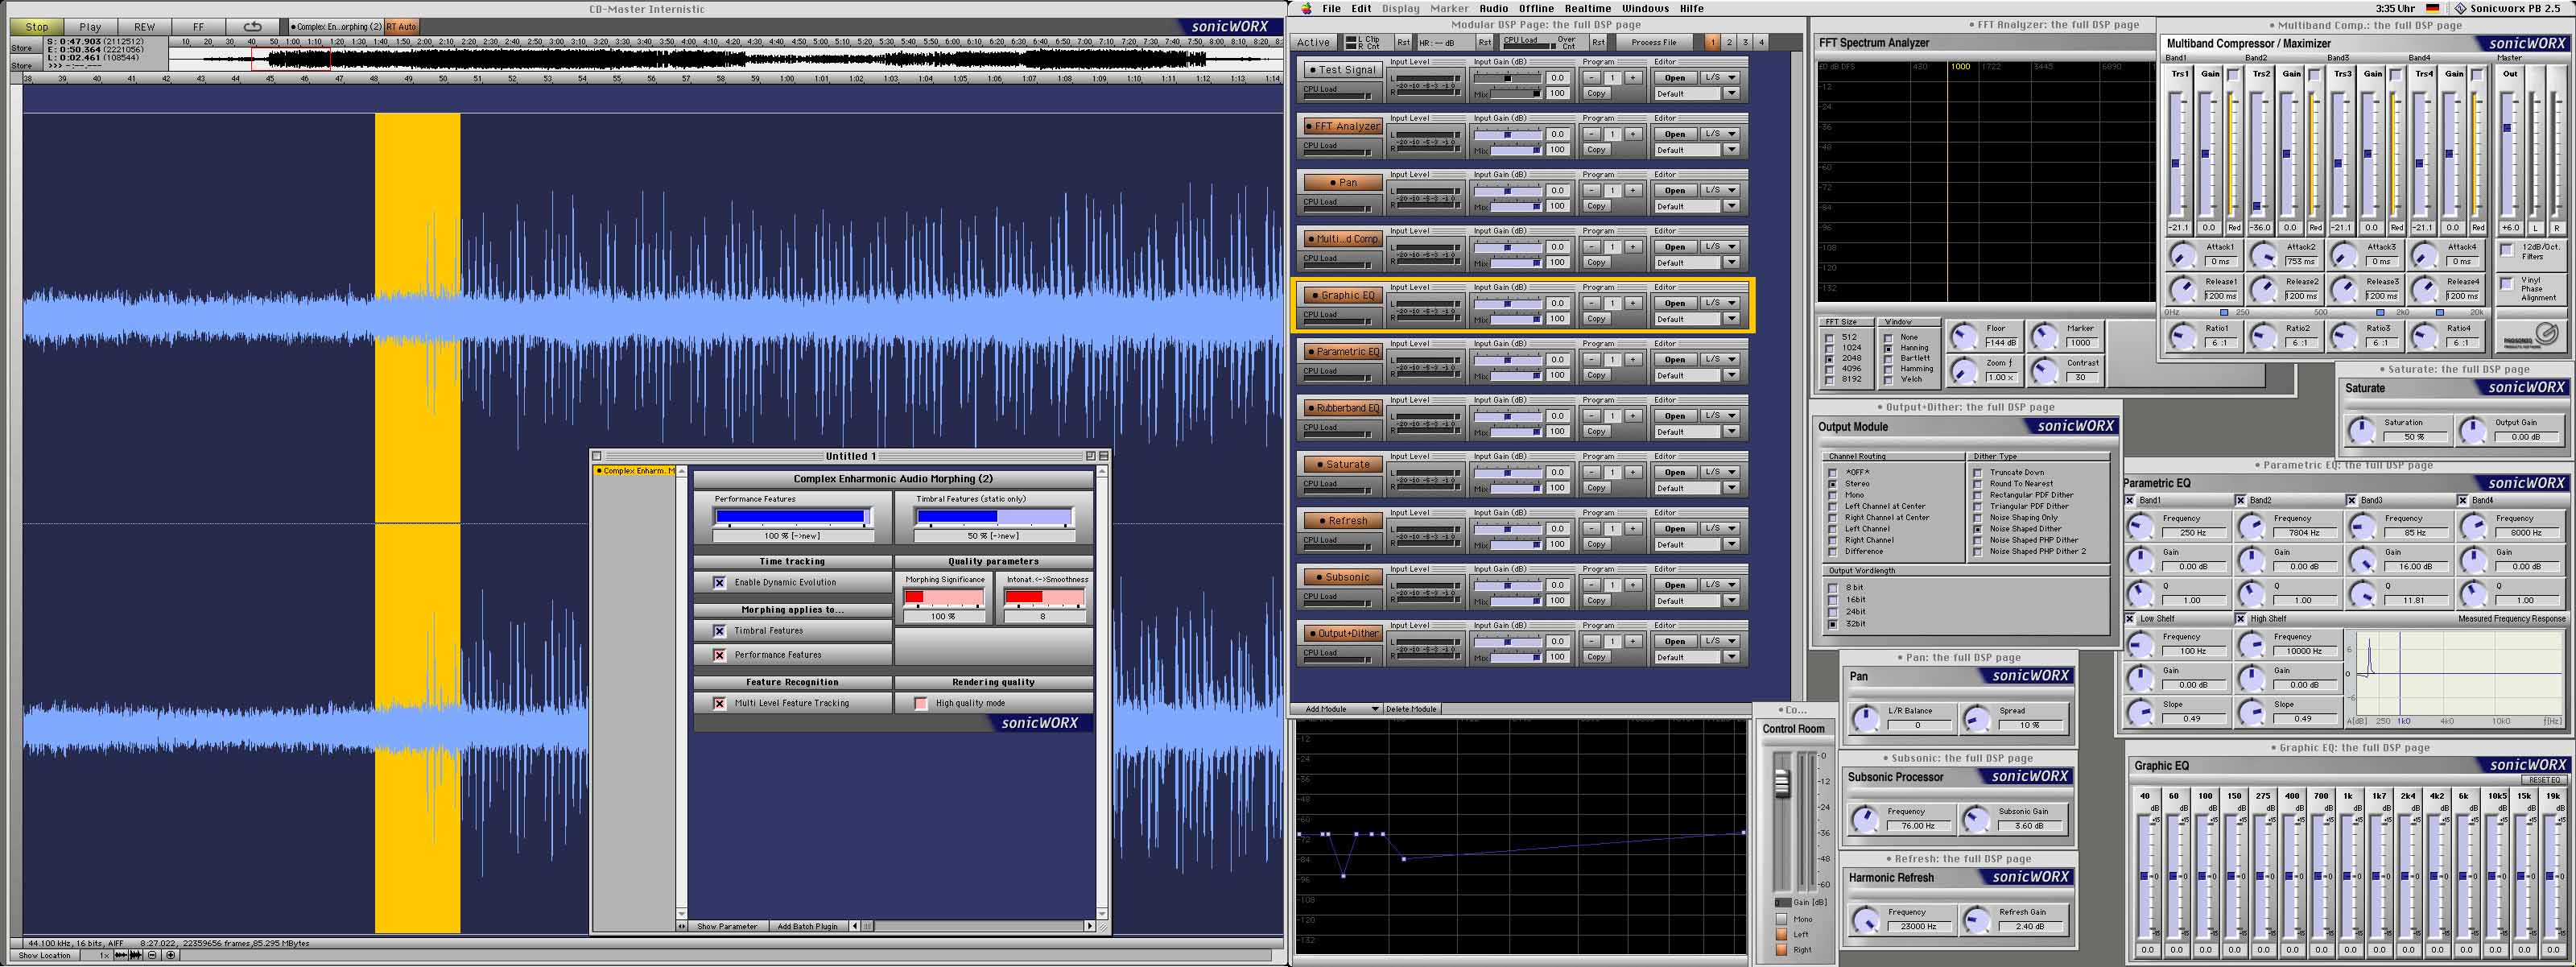Expand the Add Module dropdown
The image size is (2576, 967).
point(1337,709)
